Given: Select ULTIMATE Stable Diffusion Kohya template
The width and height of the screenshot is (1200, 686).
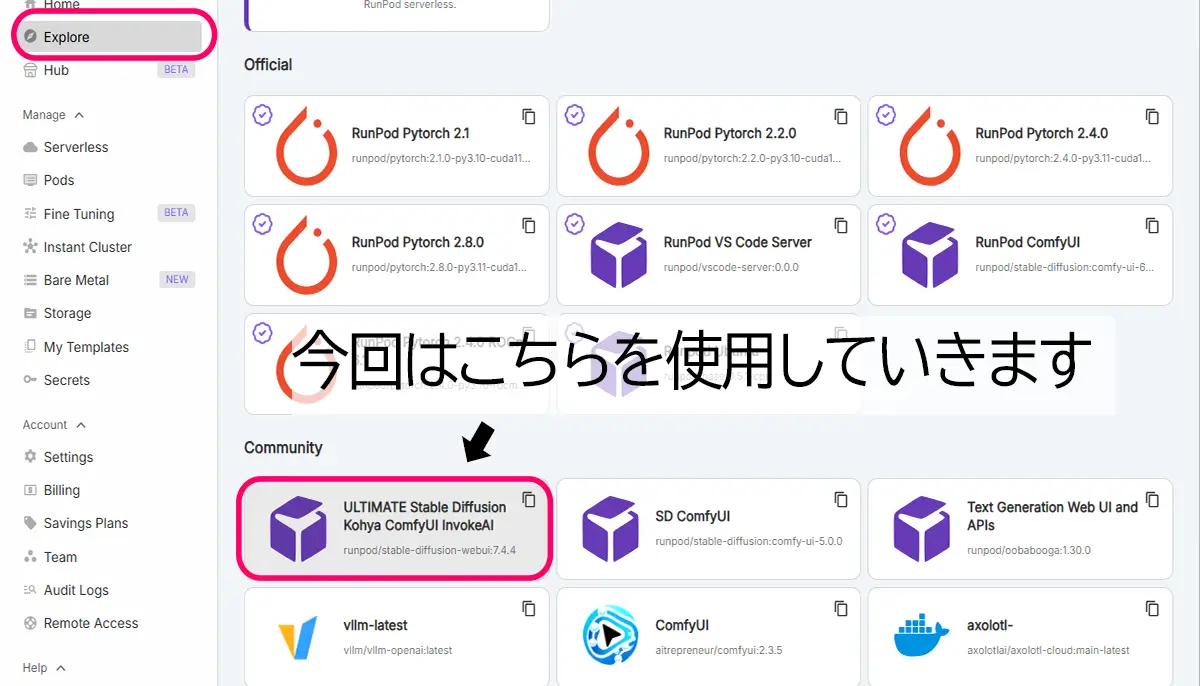Looking at the screenshot, I should [x=396, y=528].
